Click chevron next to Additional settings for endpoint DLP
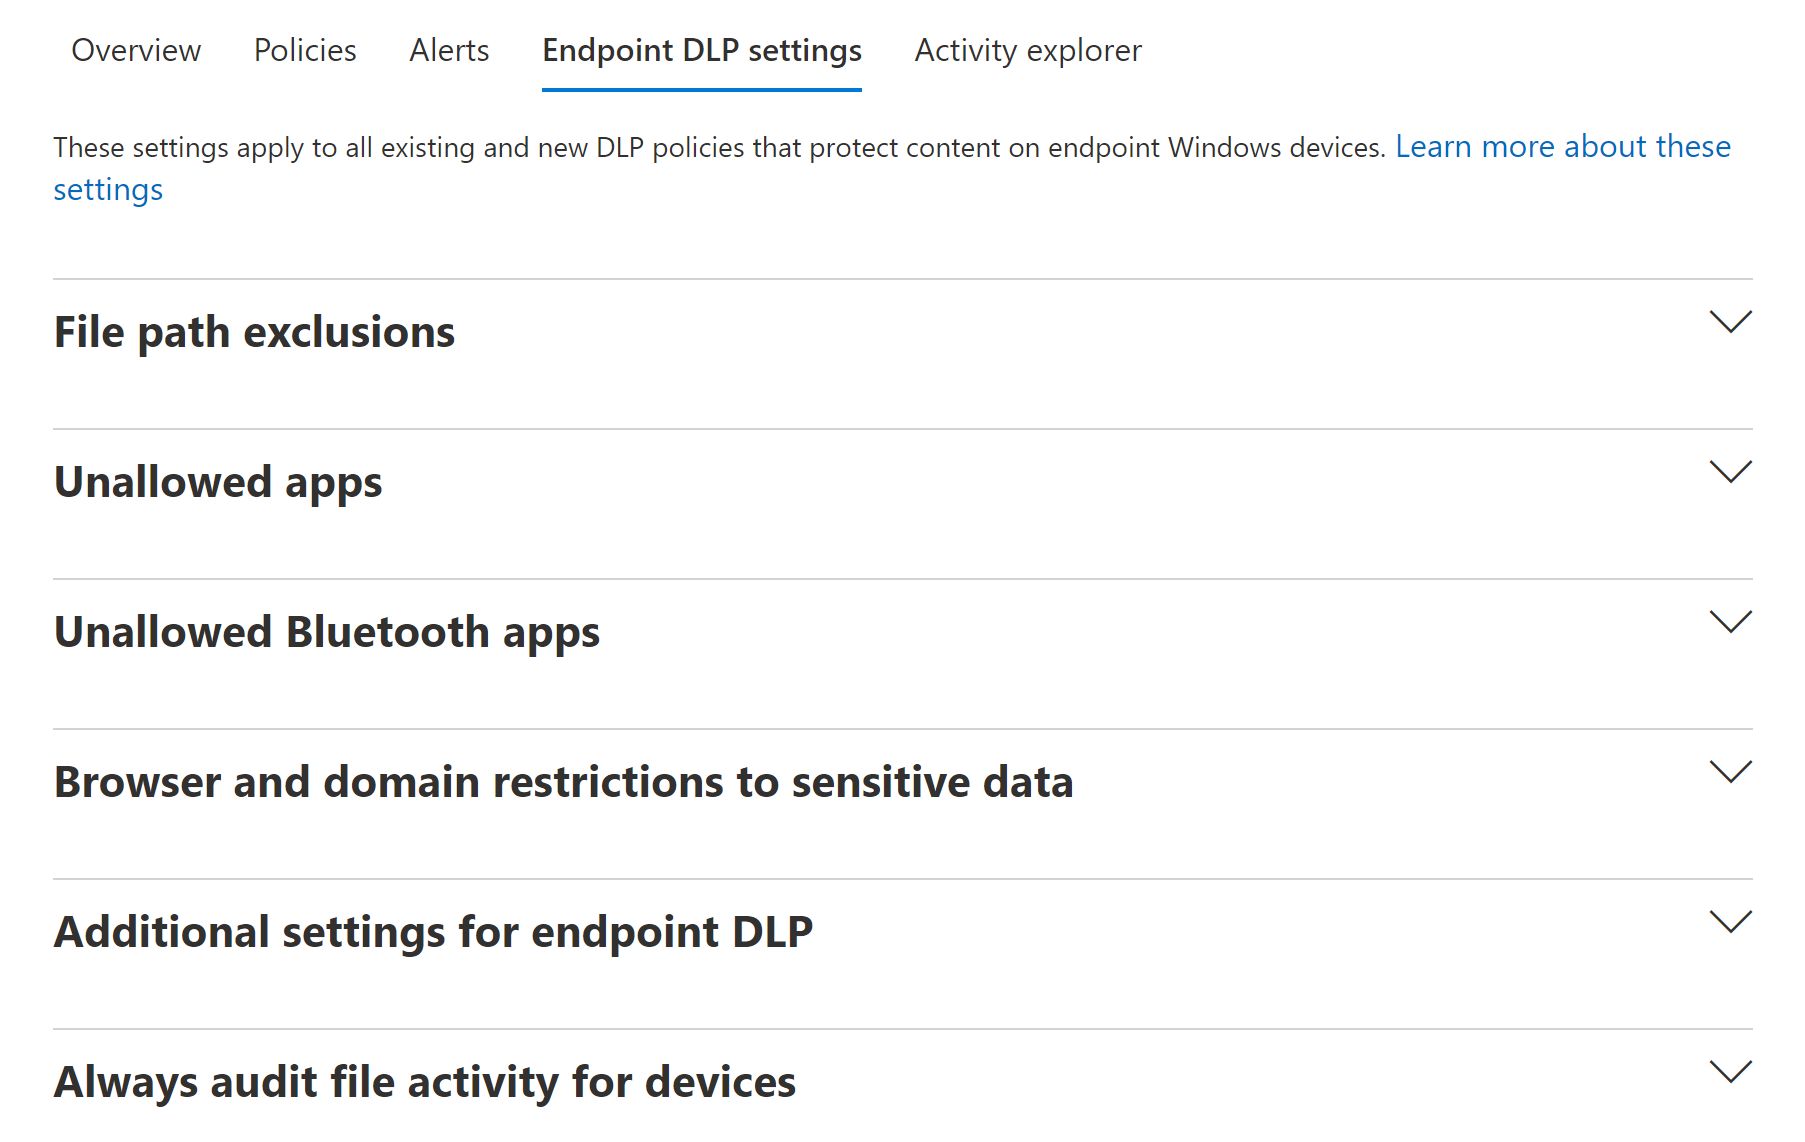This screenshot has height=1142, width=1805. tap(1730, 922)
